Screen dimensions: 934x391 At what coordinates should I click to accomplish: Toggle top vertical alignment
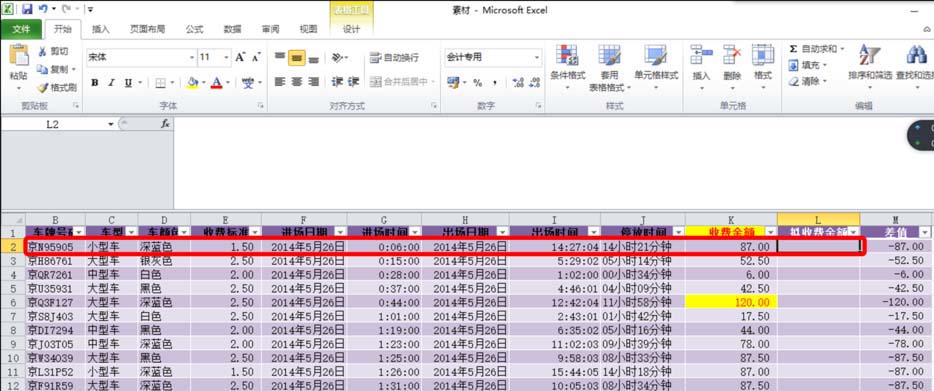279,57
